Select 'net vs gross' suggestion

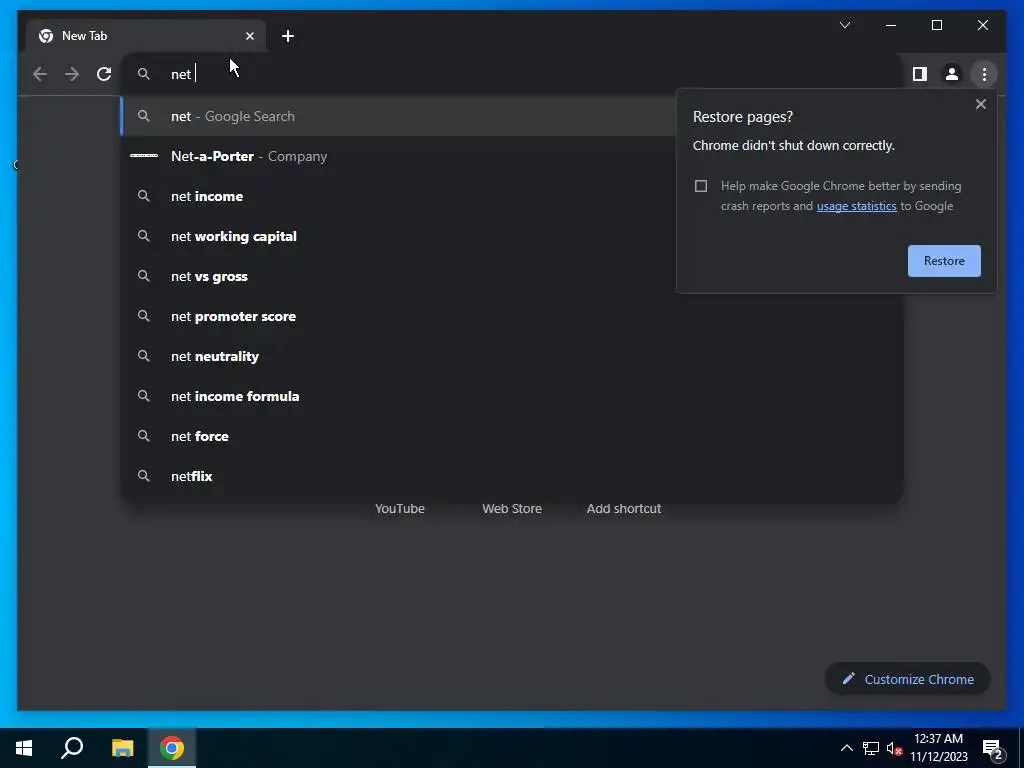(398, 276)
